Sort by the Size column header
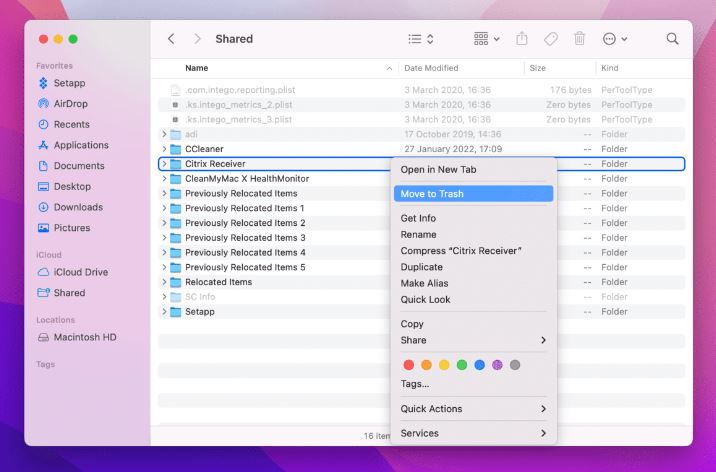Screen dimensions: 716x472 (537, 68)
